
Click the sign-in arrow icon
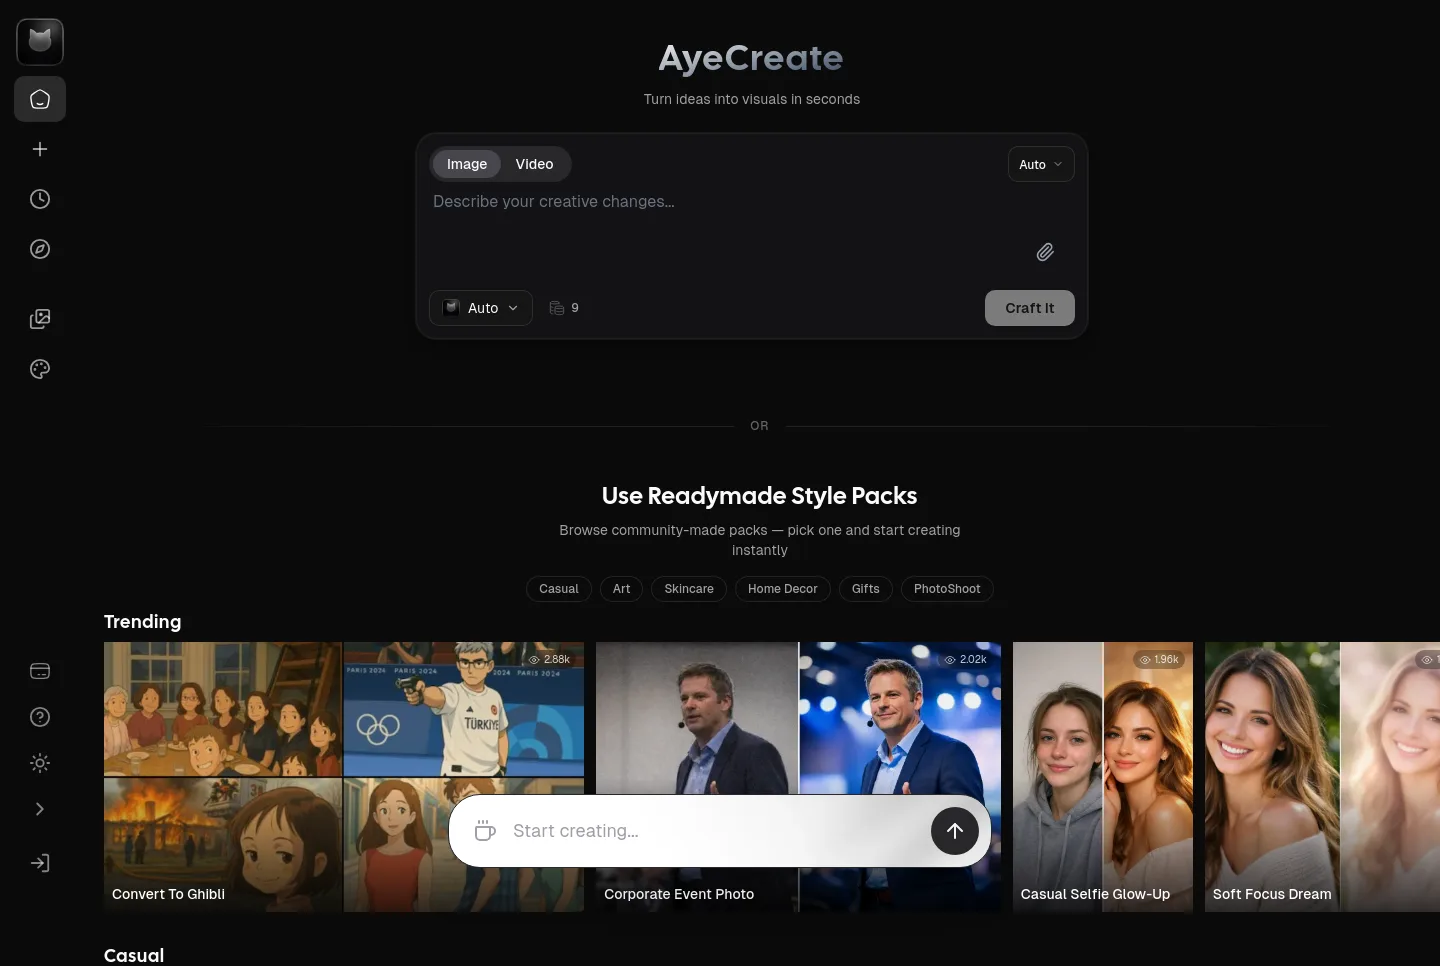40,863
